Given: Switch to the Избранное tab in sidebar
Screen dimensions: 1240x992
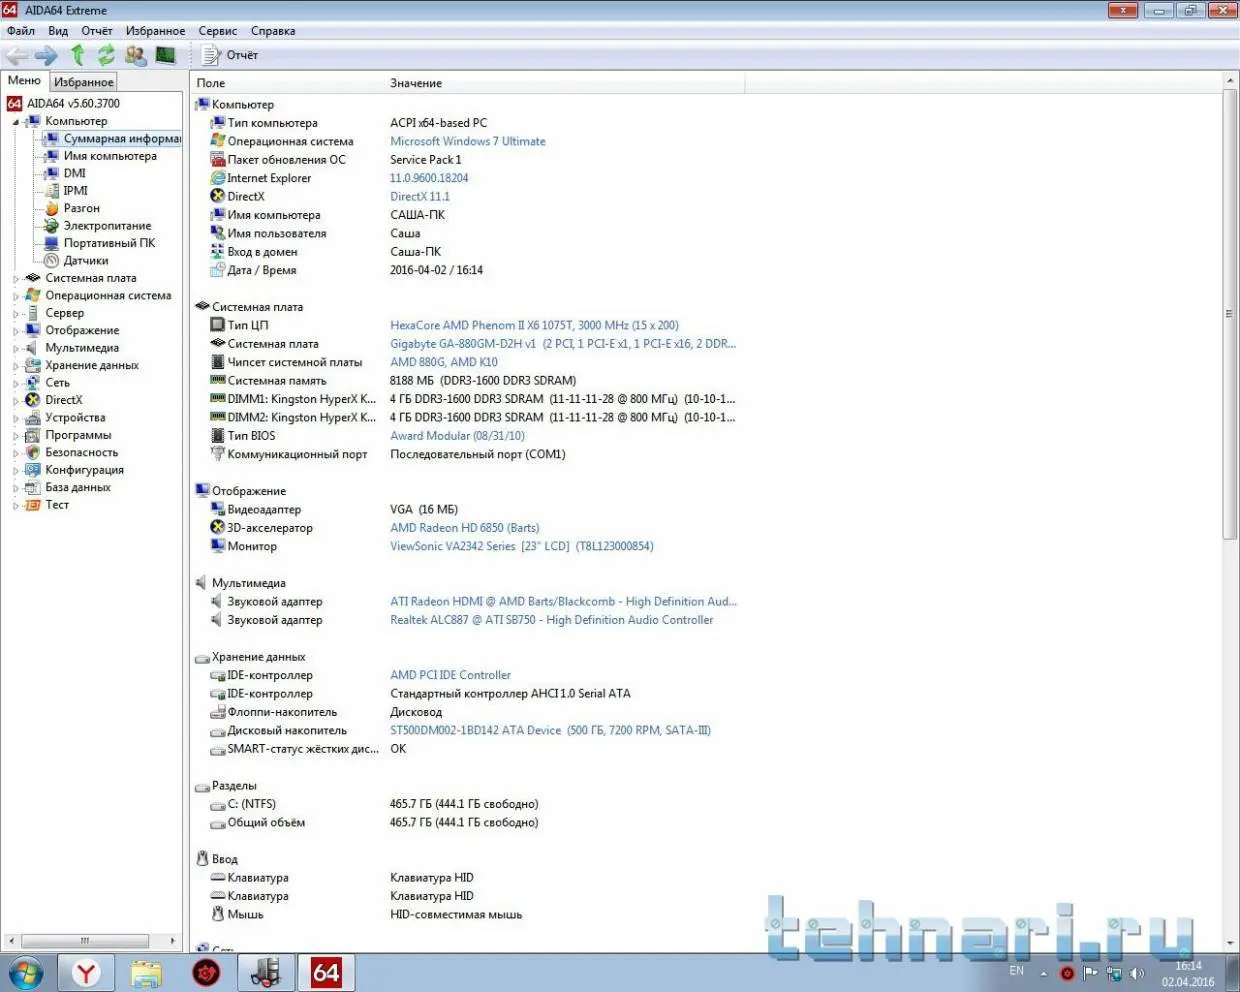Looking at the screenshot, I should point(84,82).
